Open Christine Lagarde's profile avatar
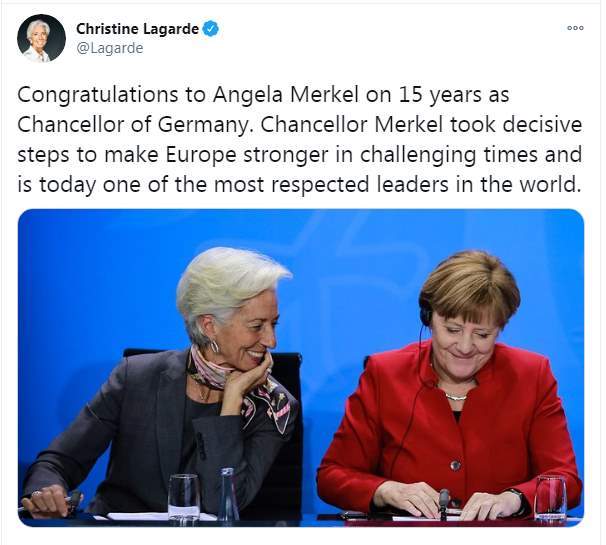606x545 pixels. click(41, 38)
